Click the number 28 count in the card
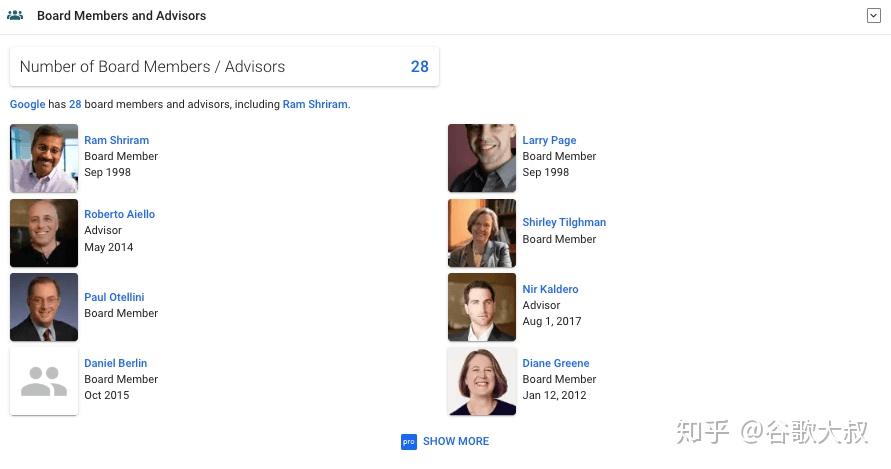Viewport: 891px width, 469px height. click(419, 67)
